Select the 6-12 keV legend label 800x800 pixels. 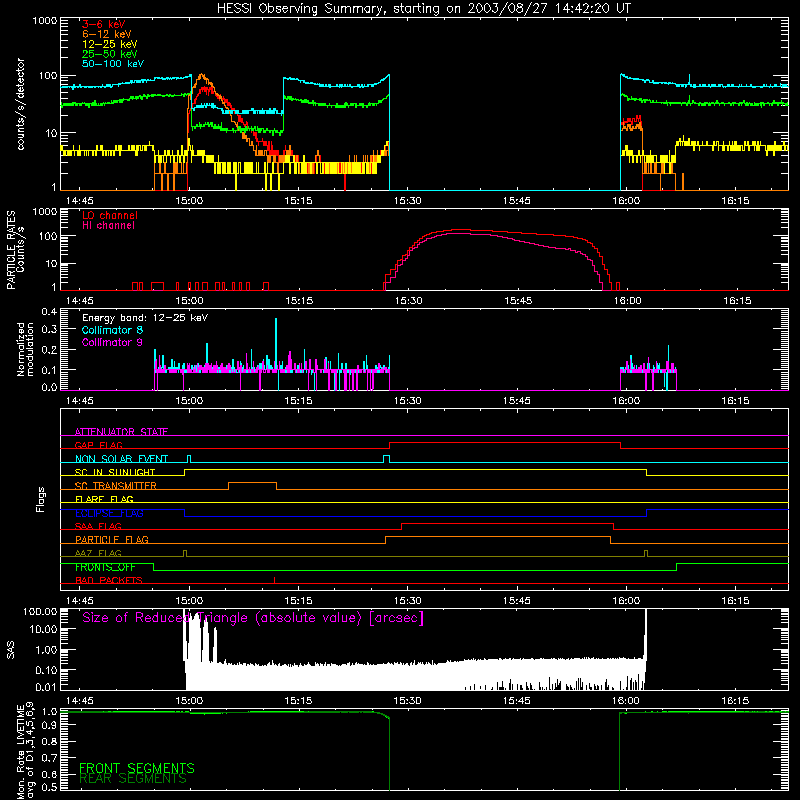(107, 34)
